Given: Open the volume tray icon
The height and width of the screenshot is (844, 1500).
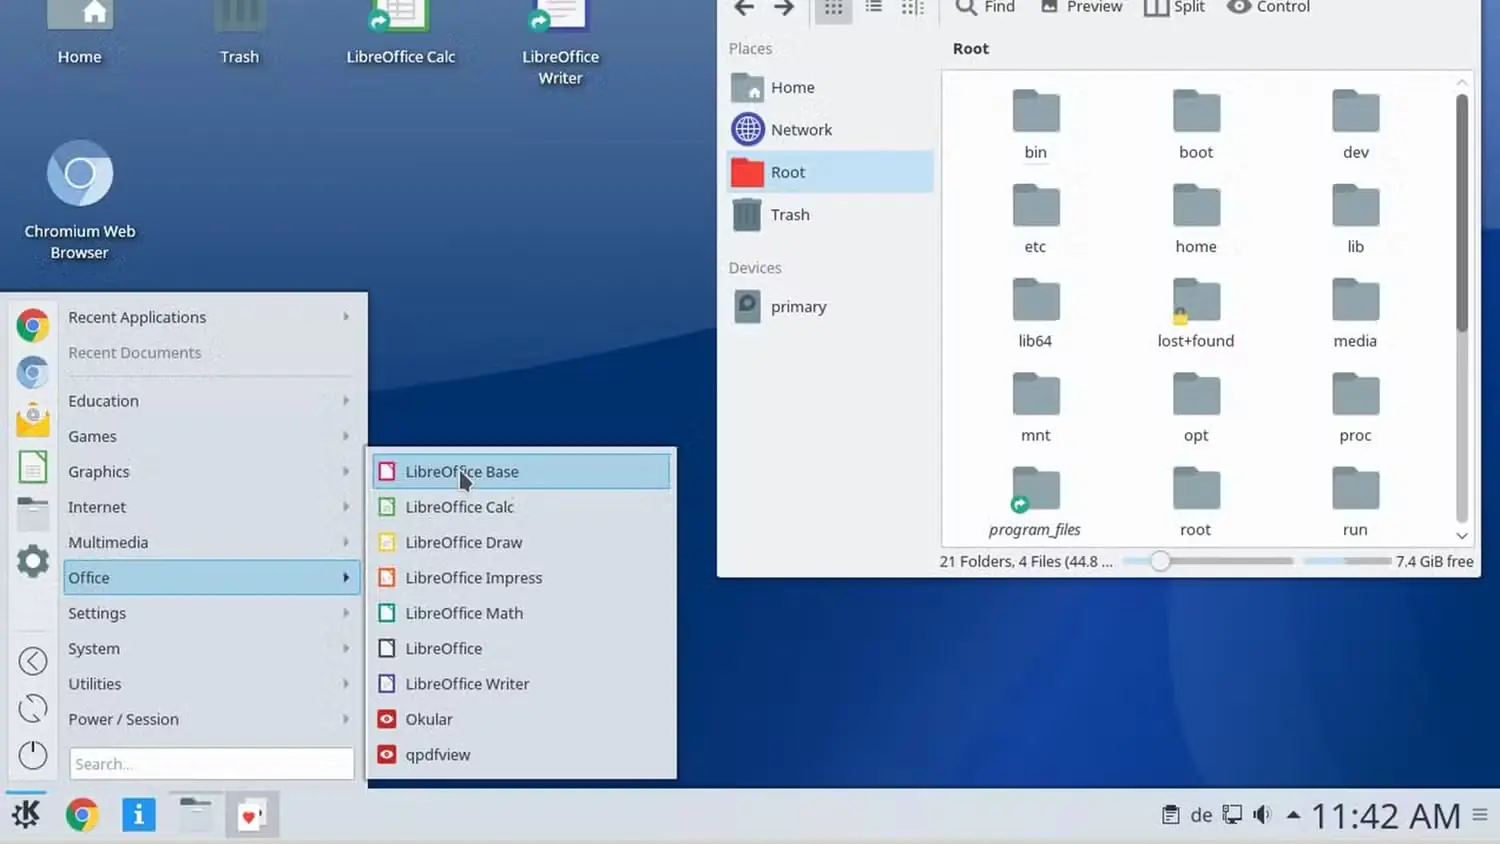Looking at the screenshot, I should [x=1263, y=815].
